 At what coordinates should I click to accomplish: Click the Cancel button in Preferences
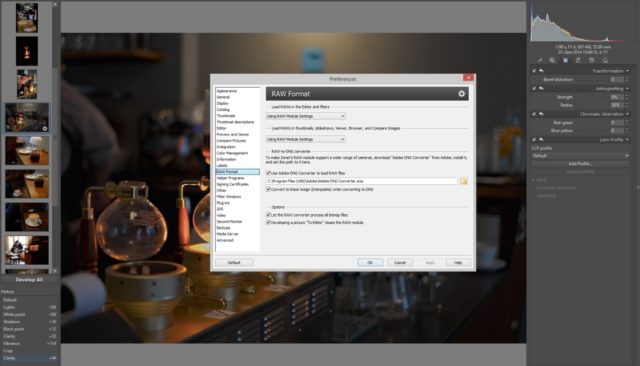click(400, 262)
